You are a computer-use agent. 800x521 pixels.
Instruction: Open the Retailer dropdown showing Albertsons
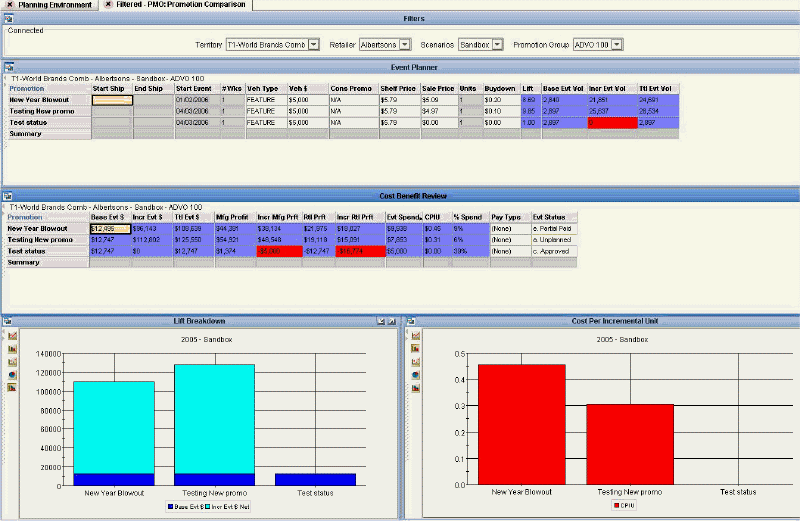tap(405, 45)
